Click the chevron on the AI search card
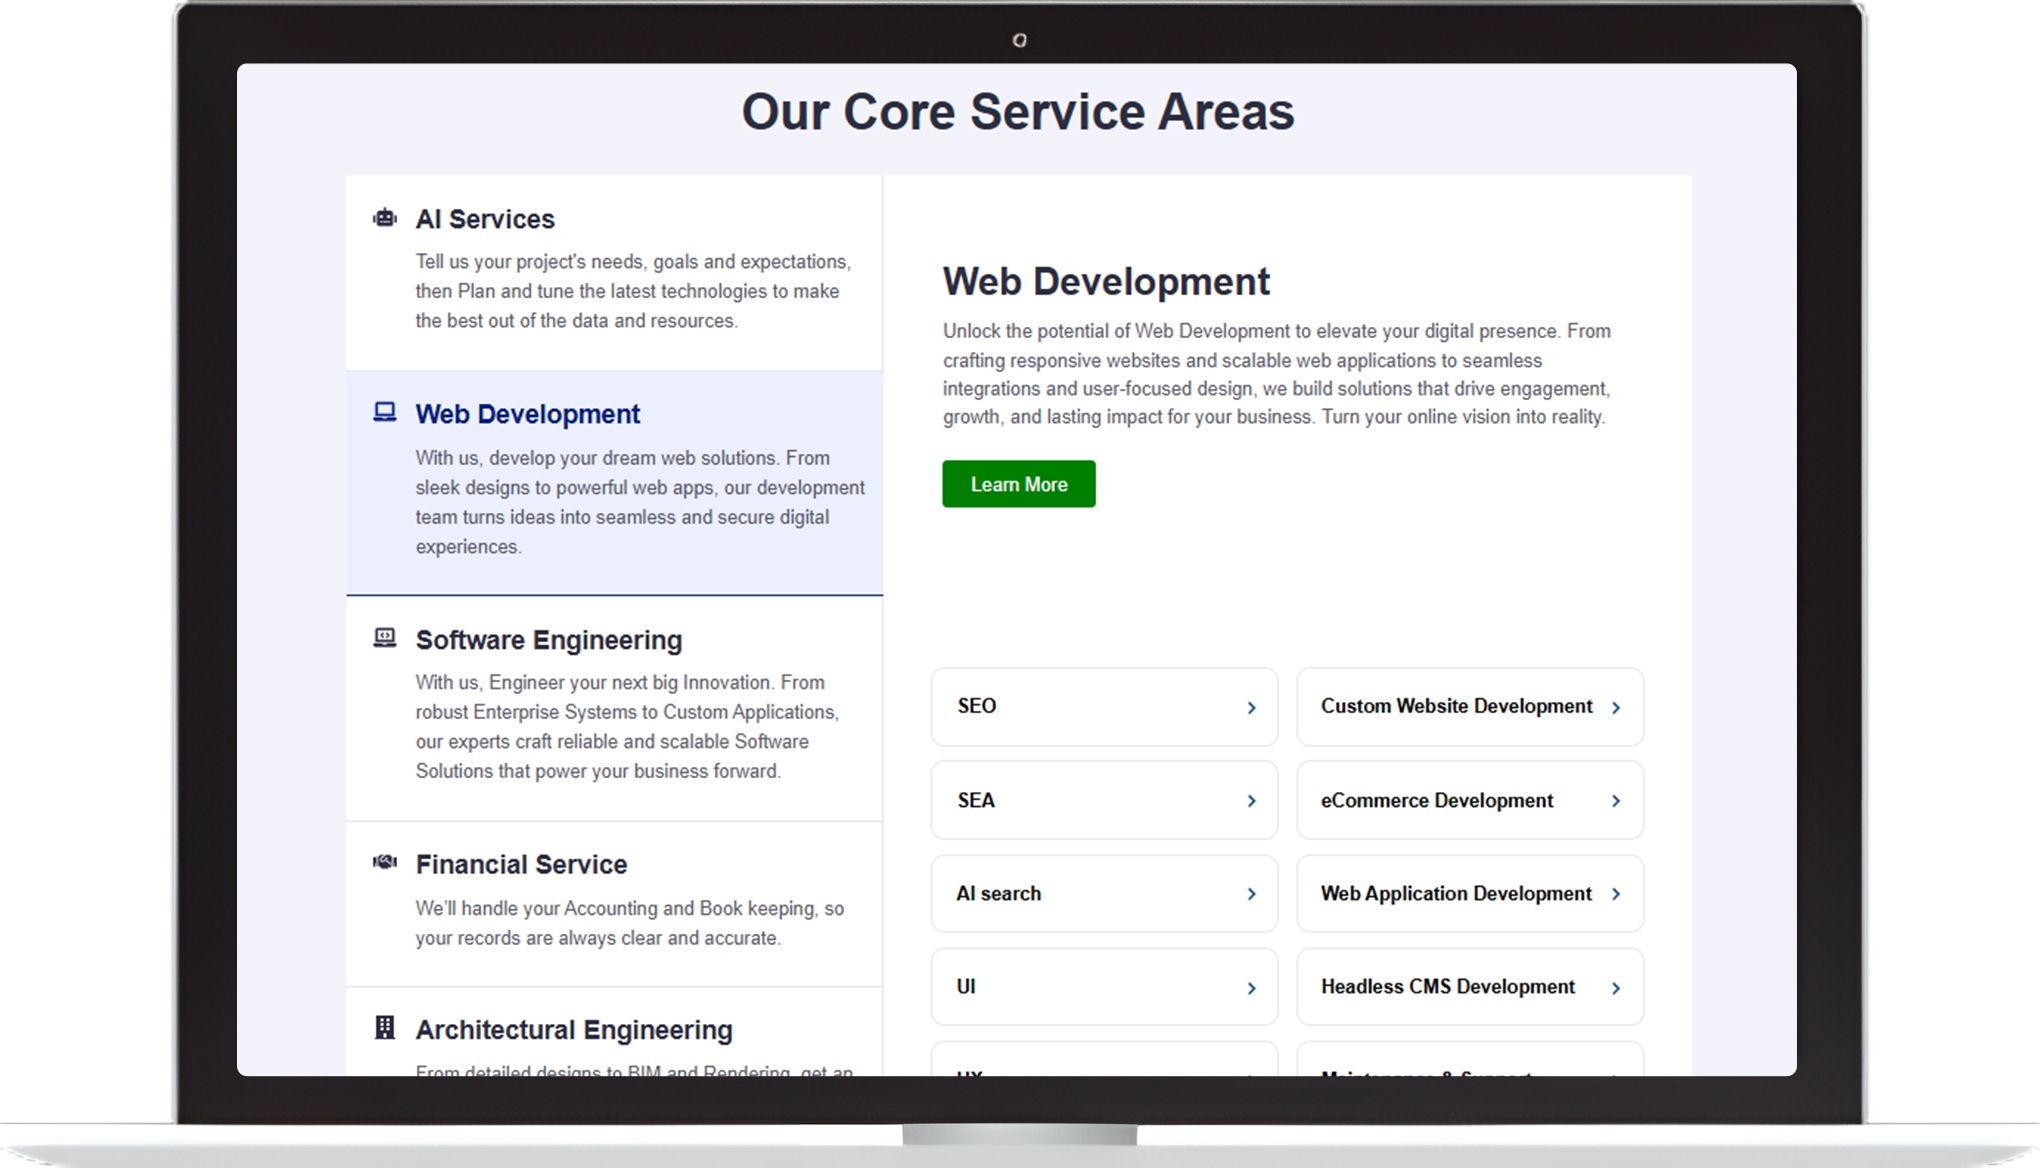This screenshot has width=2040, height=1168. tap(1251, 894)
